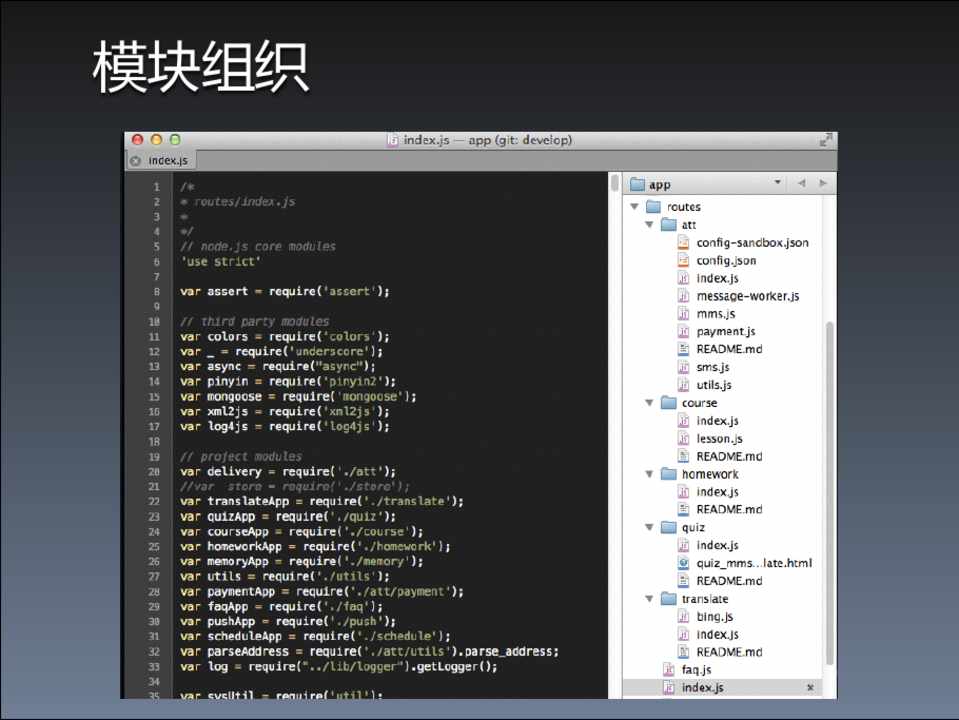Collapse the routes folder
The image size is (959, 720).
coord(633,207)
